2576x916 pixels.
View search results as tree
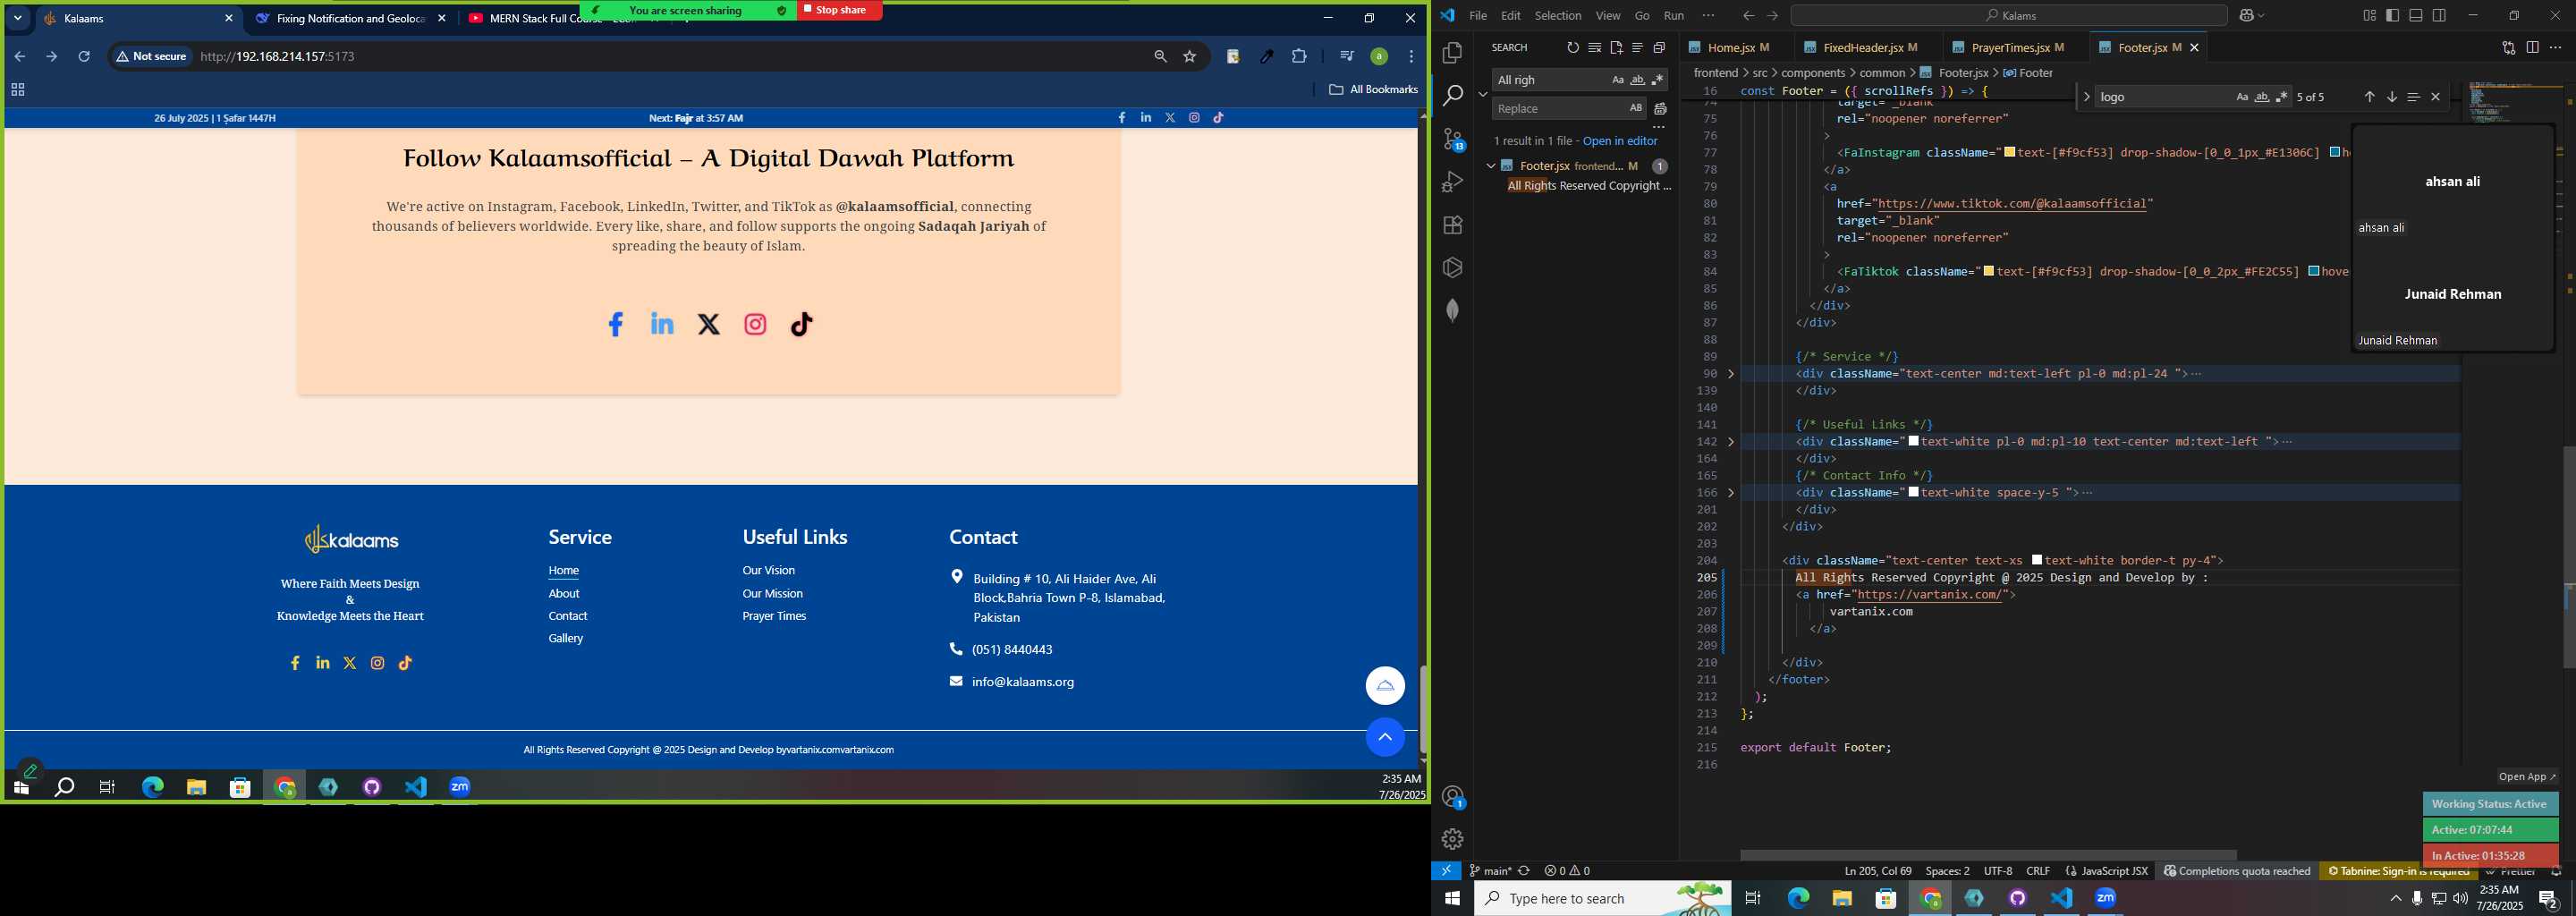pos(1638,48)
